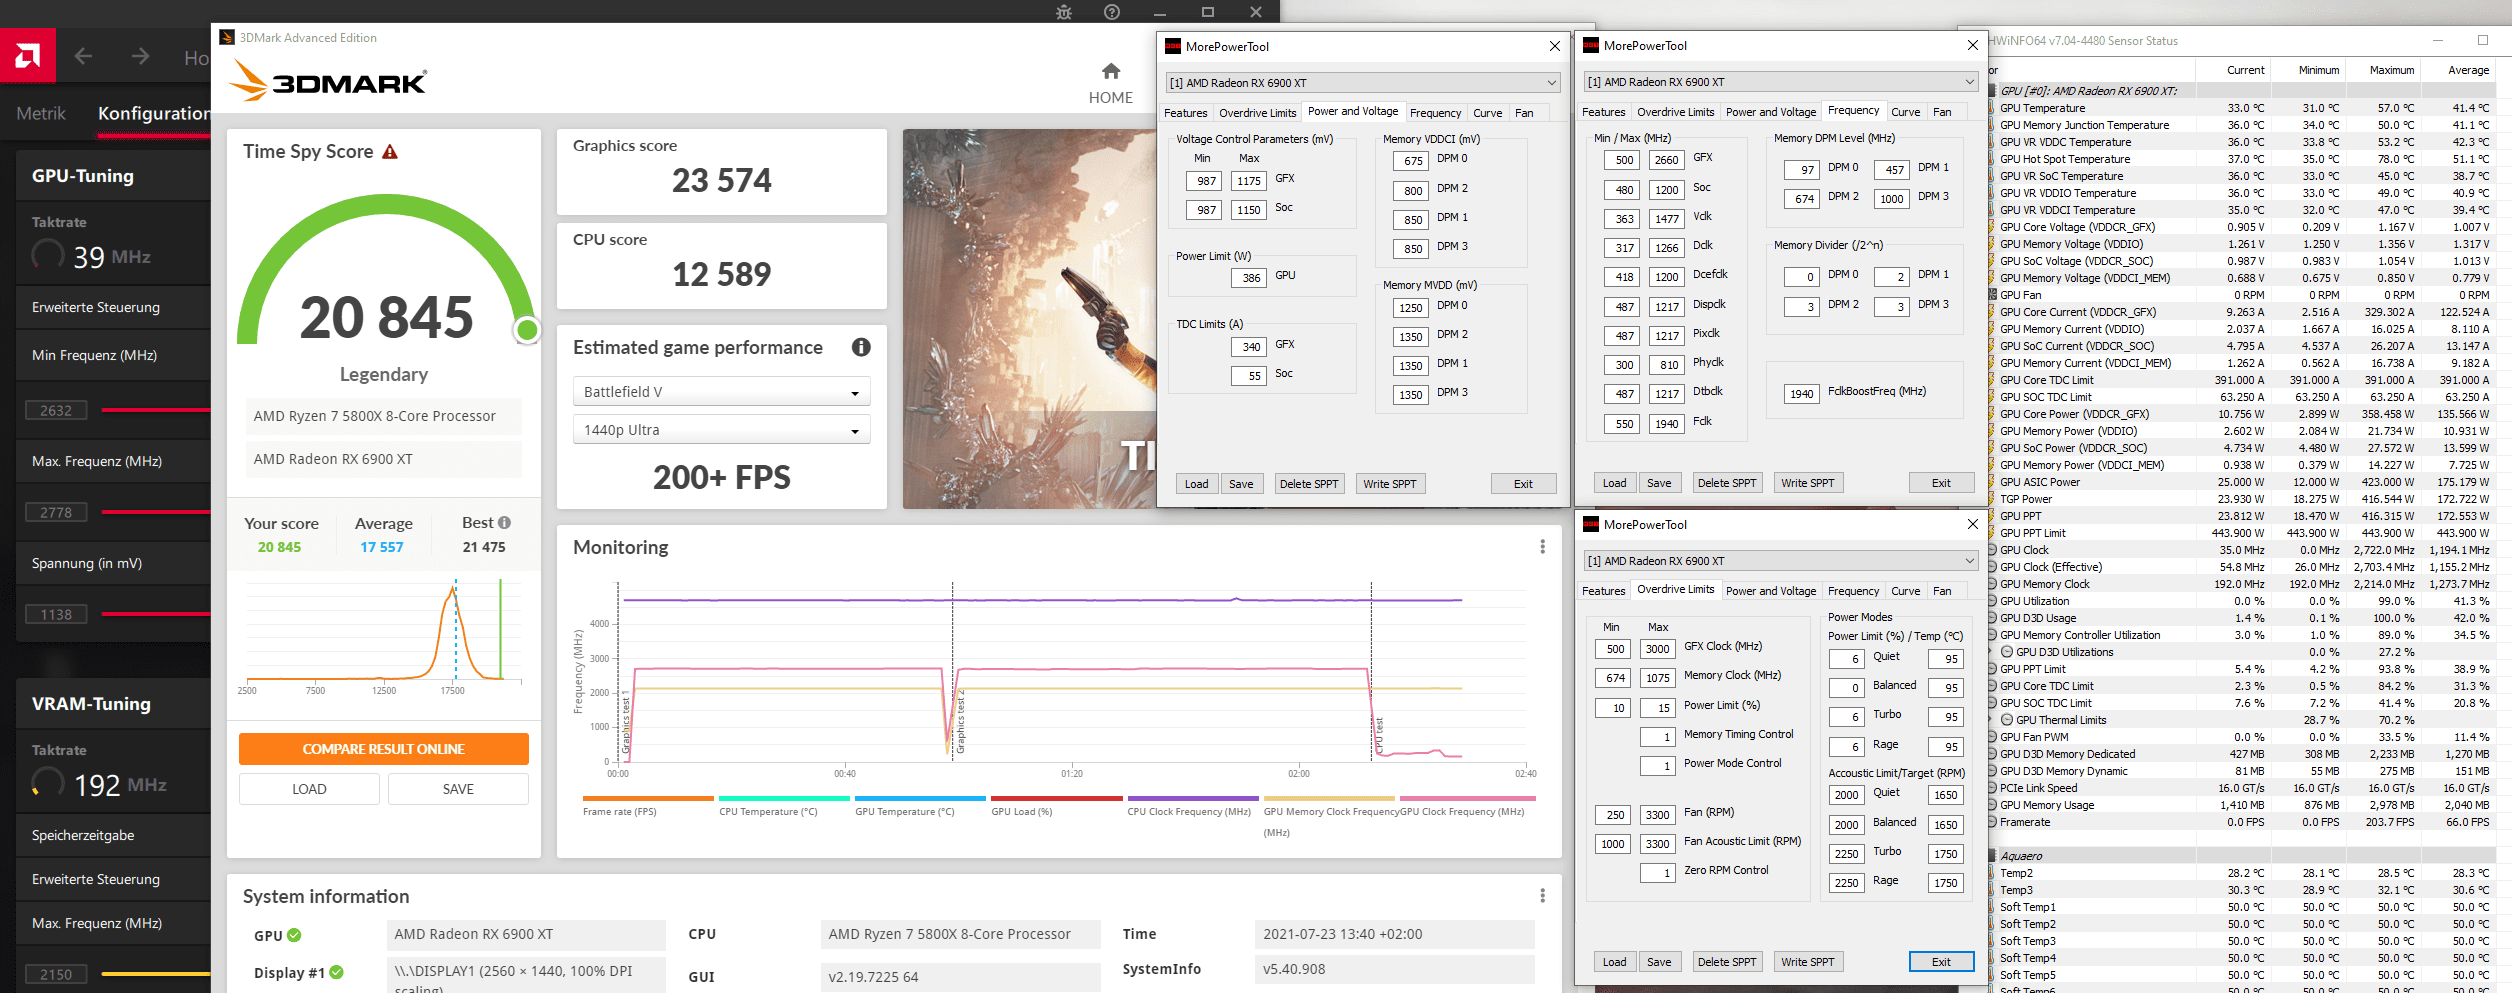2512x993 pixels.
Task: Click the VRAM Taktrate gauge showing 192 MHz
Action: 47,784
